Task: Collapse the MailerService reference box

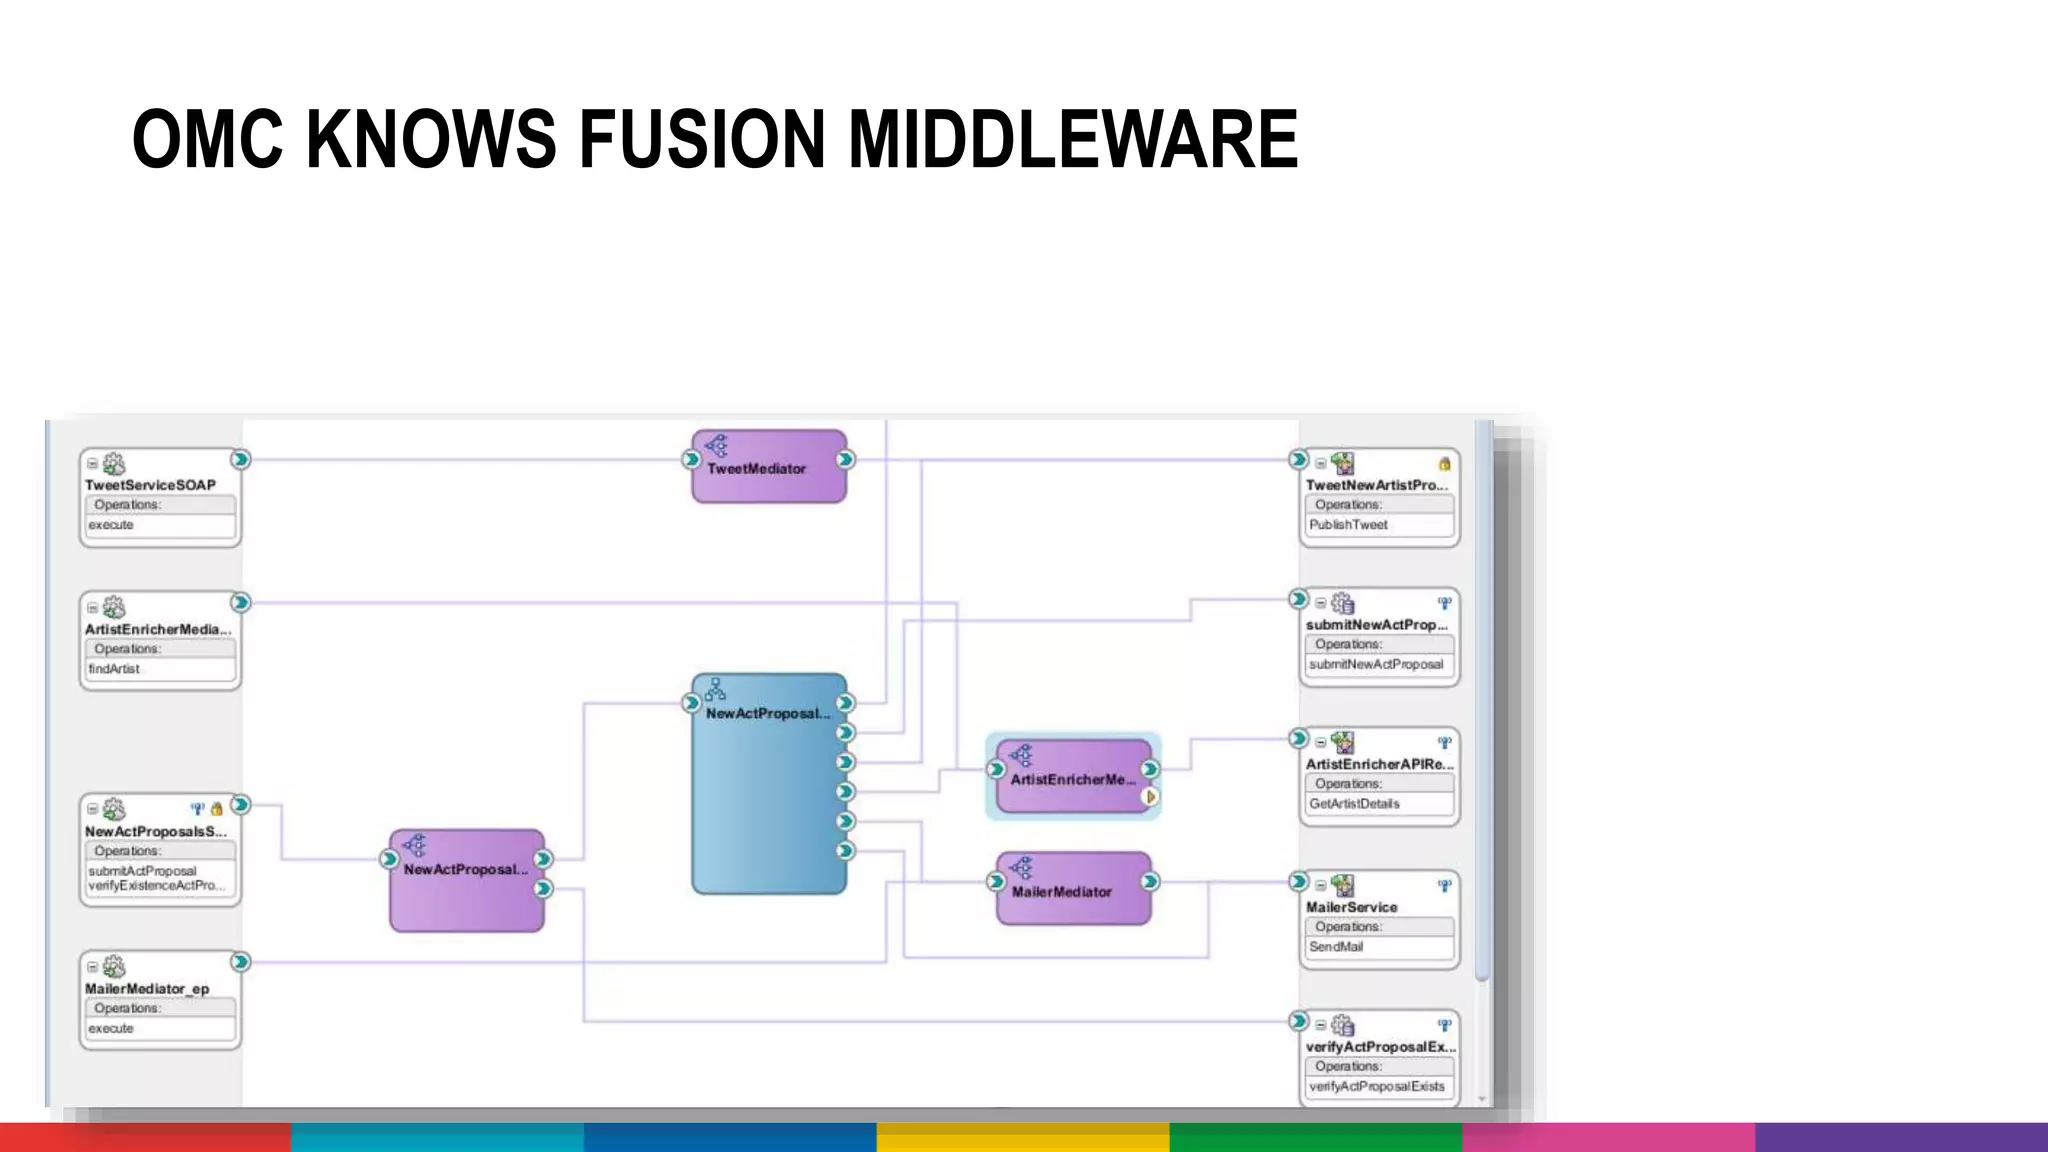Action: 1320,886
